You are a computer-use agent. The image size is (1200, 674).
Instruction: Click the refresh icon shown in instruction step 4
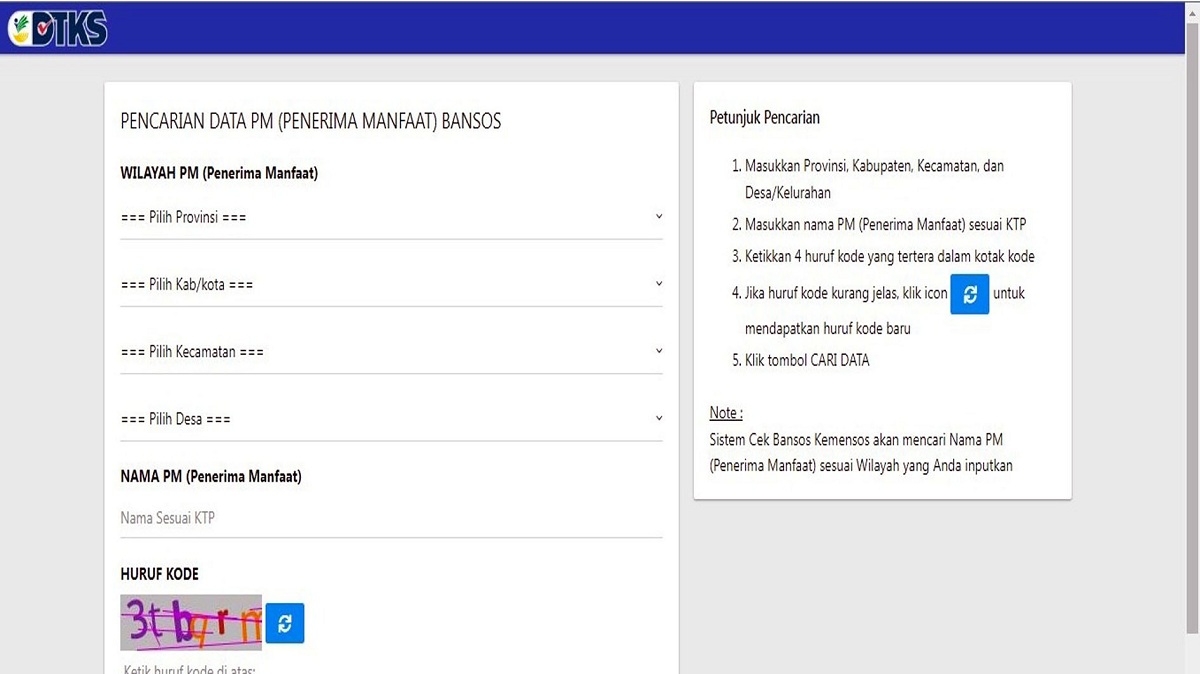[968, 293]
